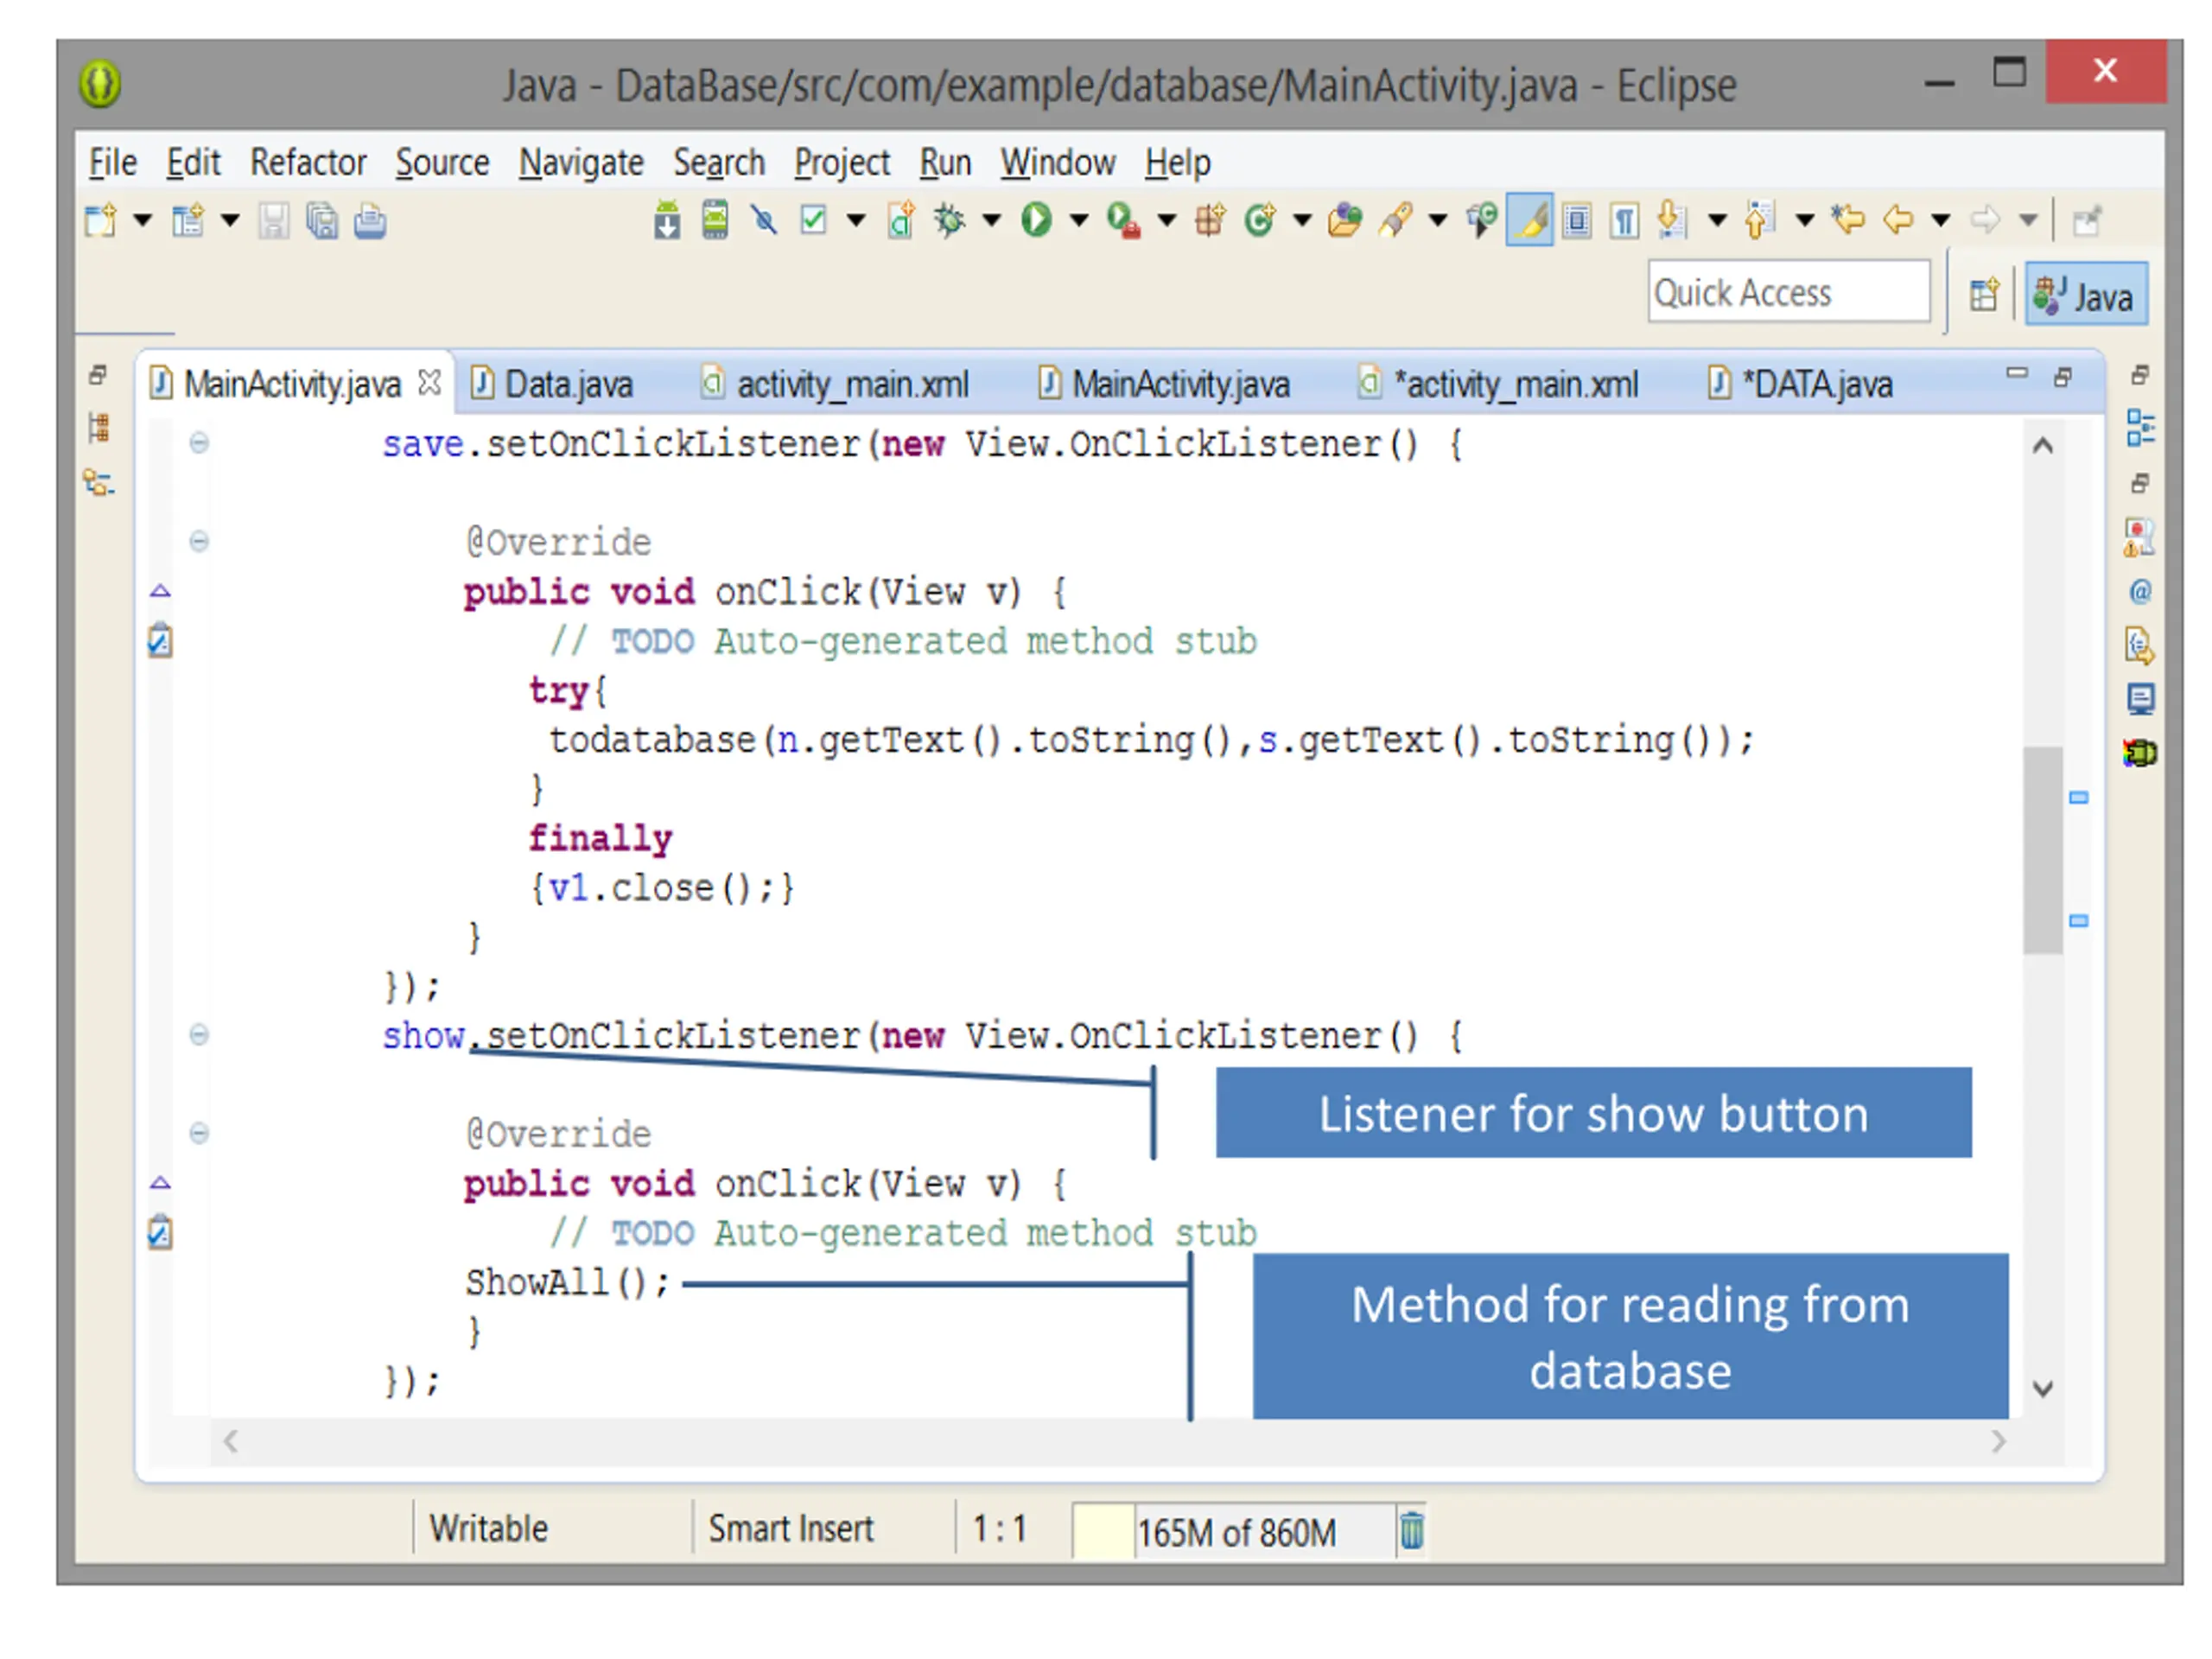The height and width of the screenshot is (1659, 2212).
Task: Close the active MainActivity.java tab
Action: (429, 383)
